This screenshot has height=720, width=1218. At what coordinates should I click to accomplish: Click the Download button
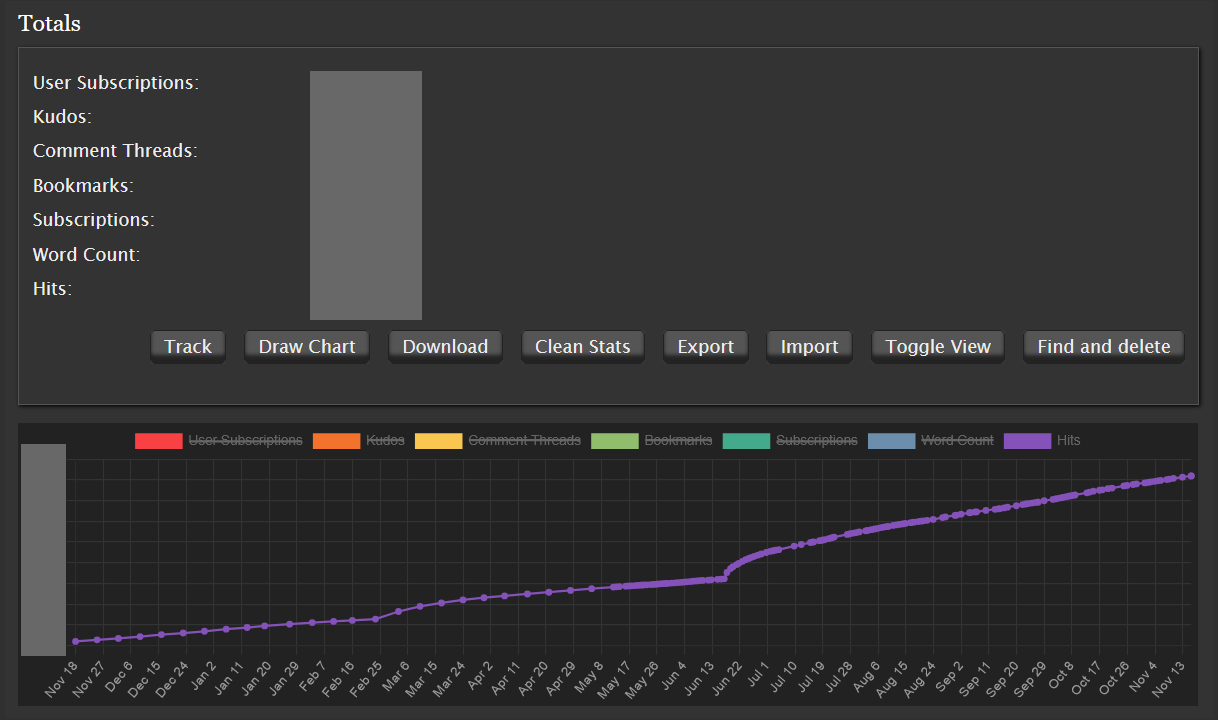tap(445, 346)
